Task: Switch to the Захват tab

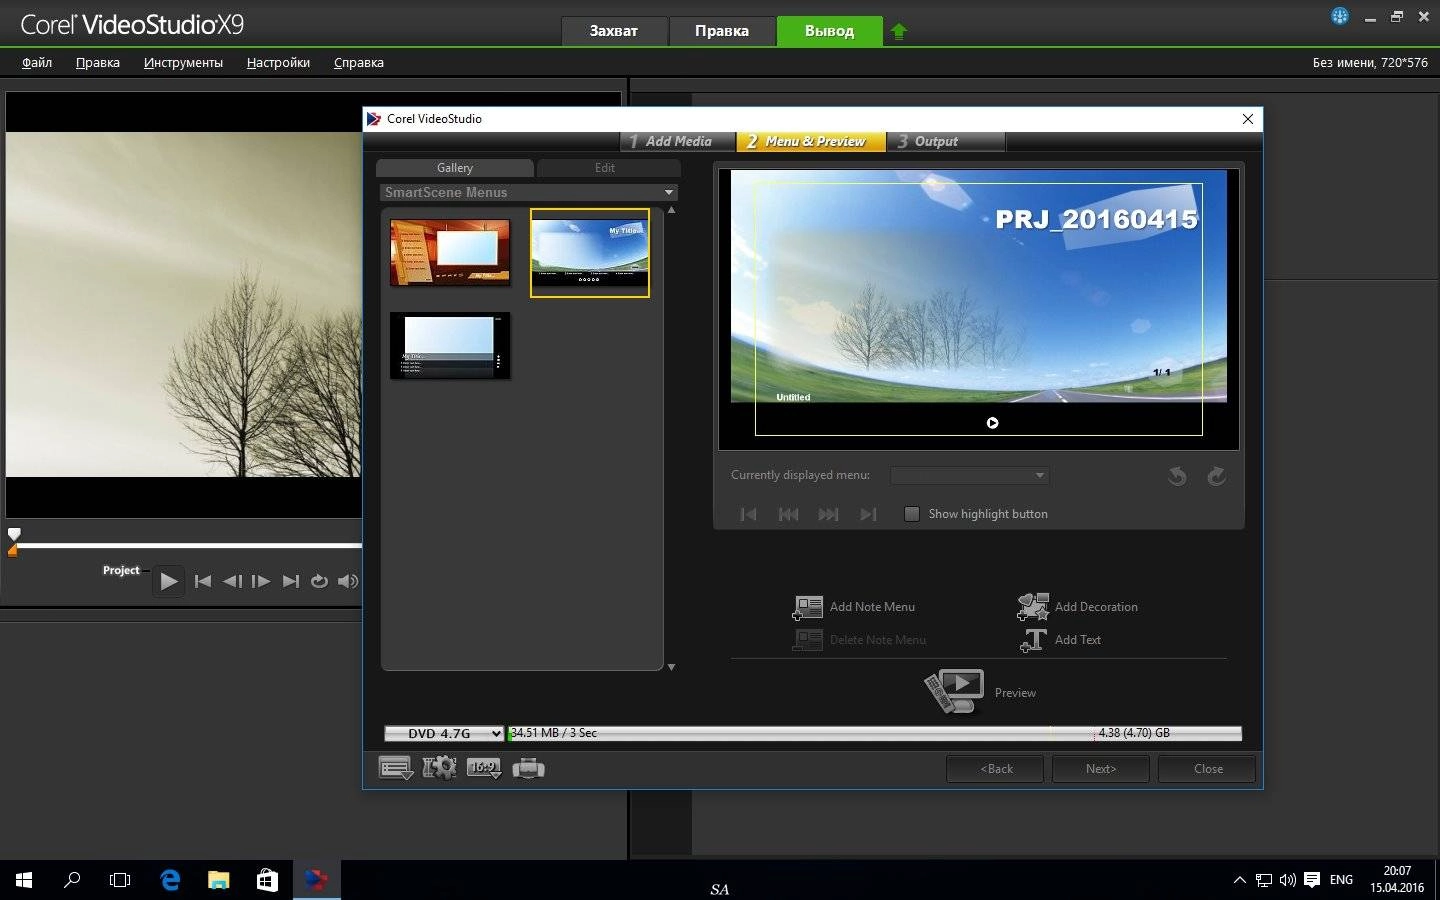Action: coord(613,31)
